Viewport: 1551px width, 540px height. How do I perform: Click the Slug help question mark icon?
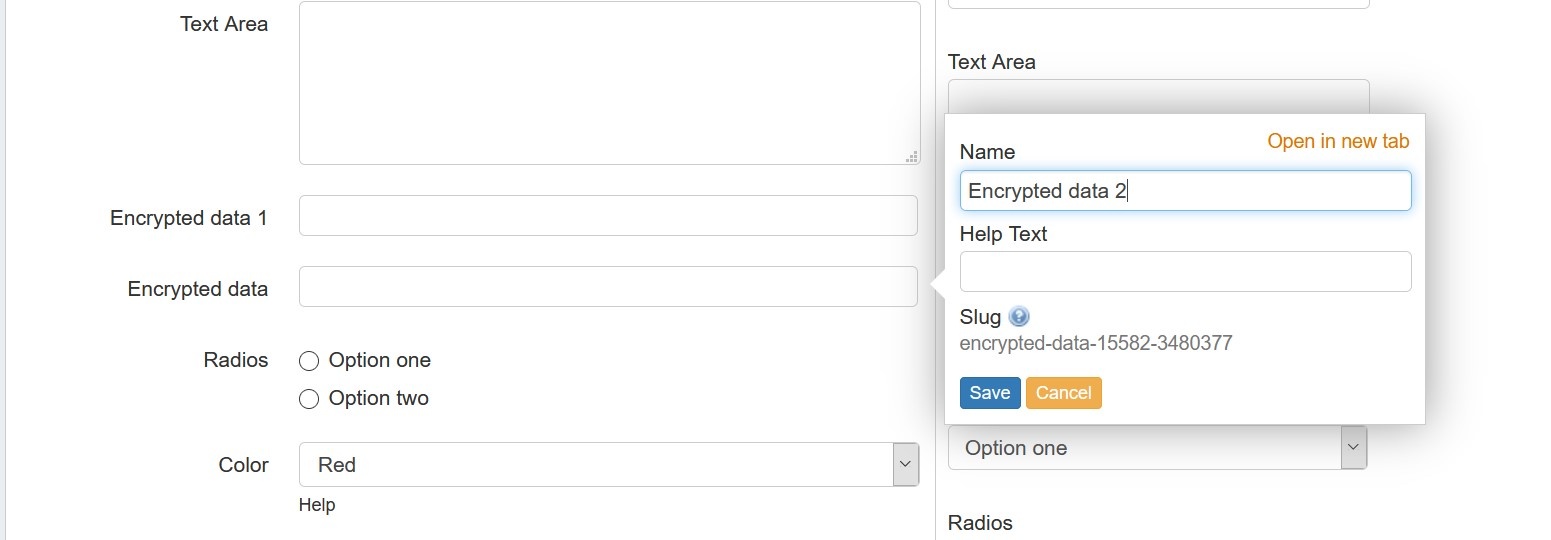pos(1019,317)
